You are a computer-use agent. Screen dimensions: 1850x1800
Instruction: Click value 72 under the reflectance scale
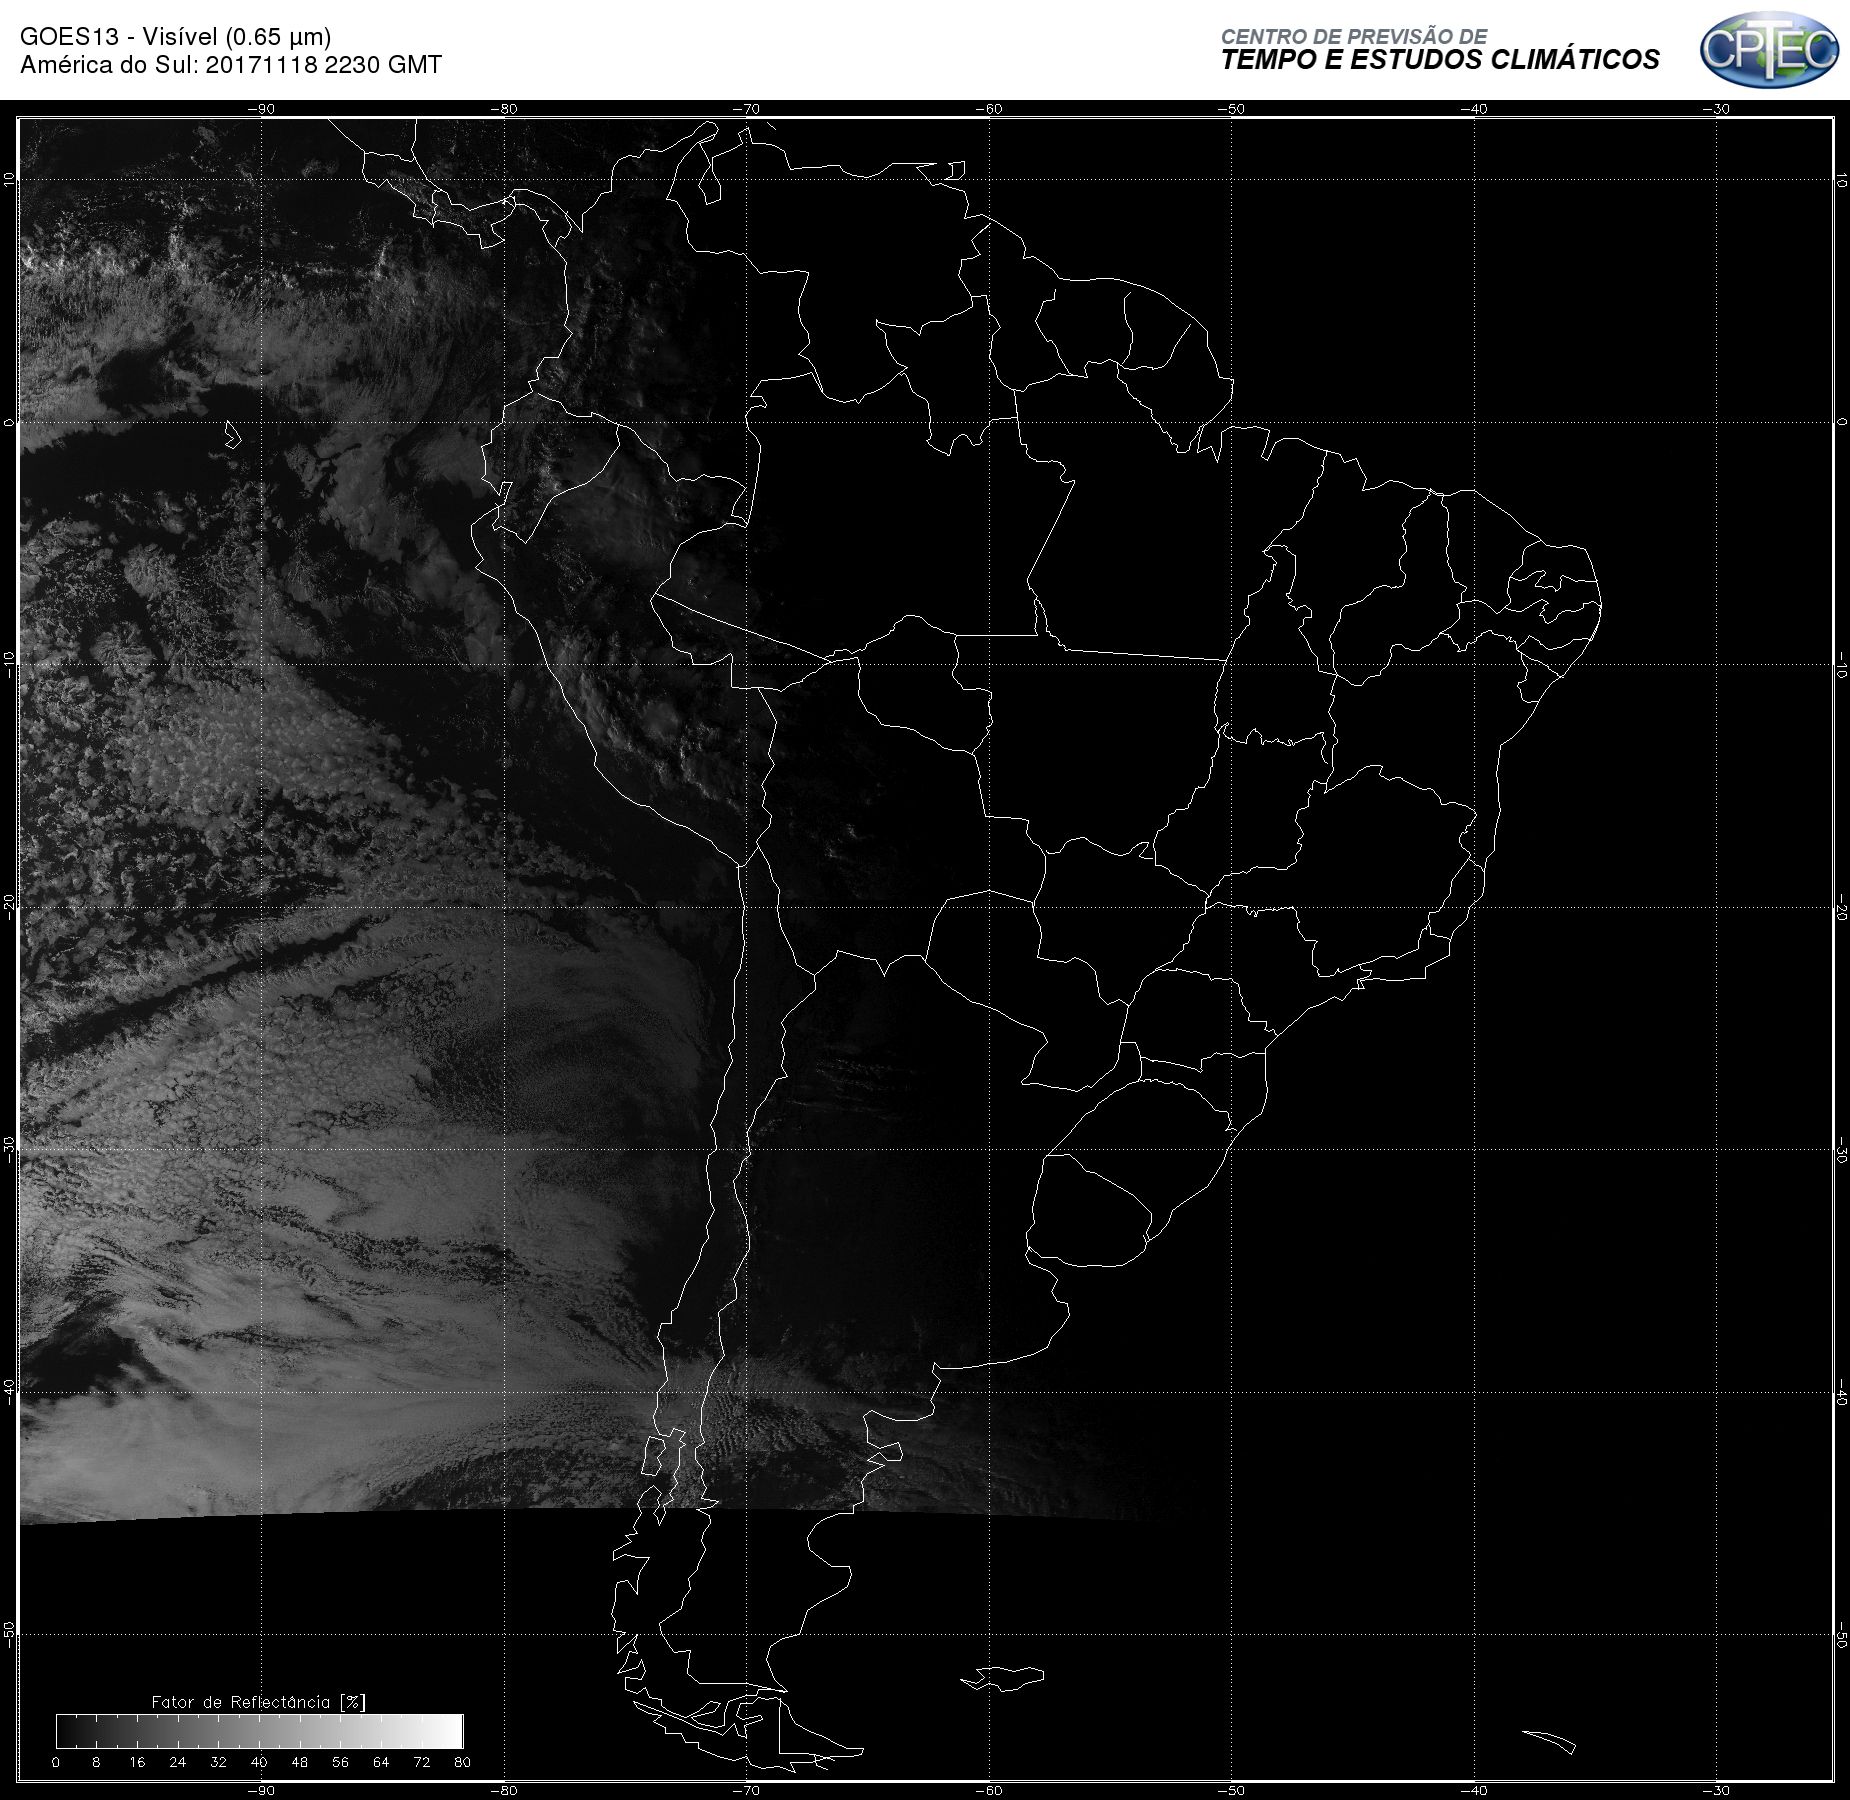(422, 1762)
